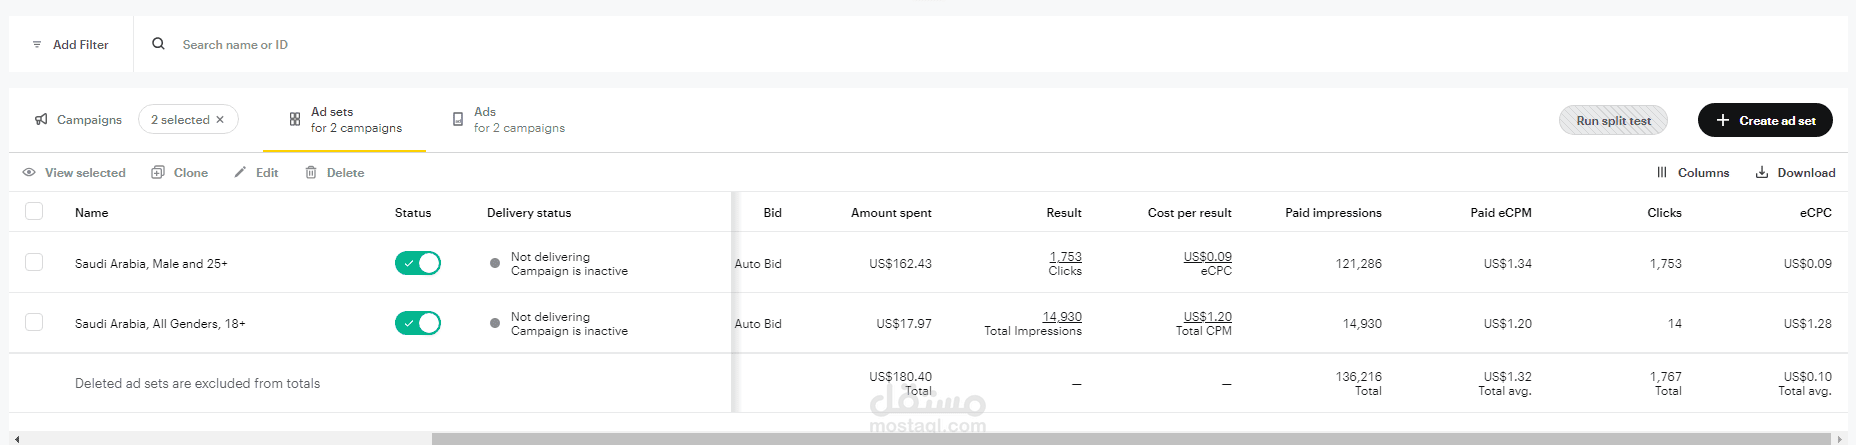This screenshot has width=1856, height=445.
Task: Click the Edit pencil icon
Action: (x=240, y=172)
